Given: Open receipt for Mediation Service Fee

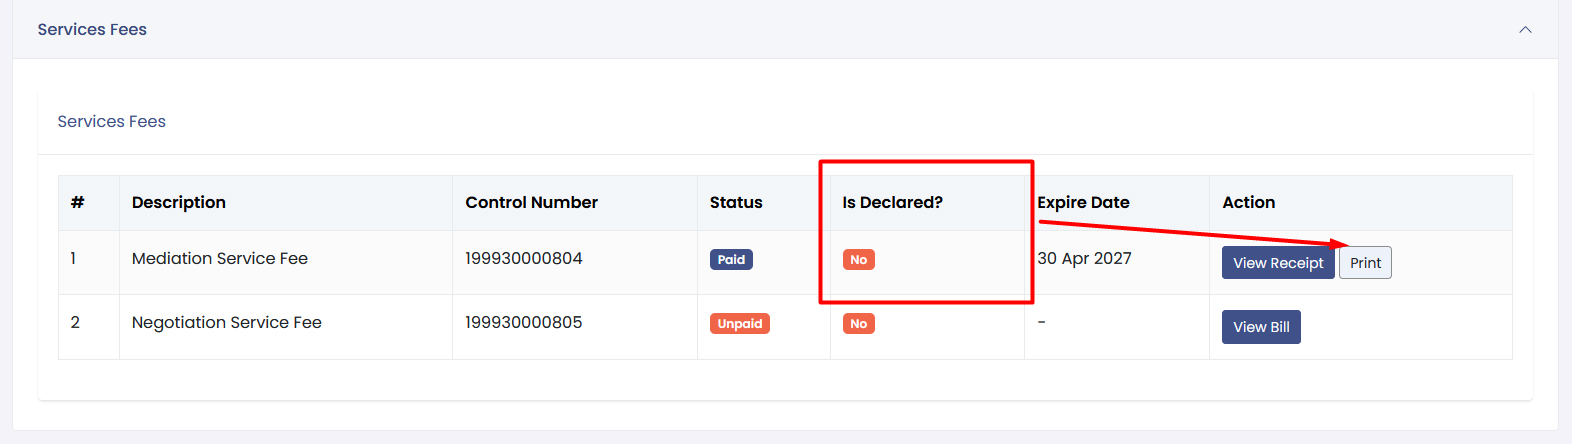Looking at the screenshot, I should tap(1277, 263).
